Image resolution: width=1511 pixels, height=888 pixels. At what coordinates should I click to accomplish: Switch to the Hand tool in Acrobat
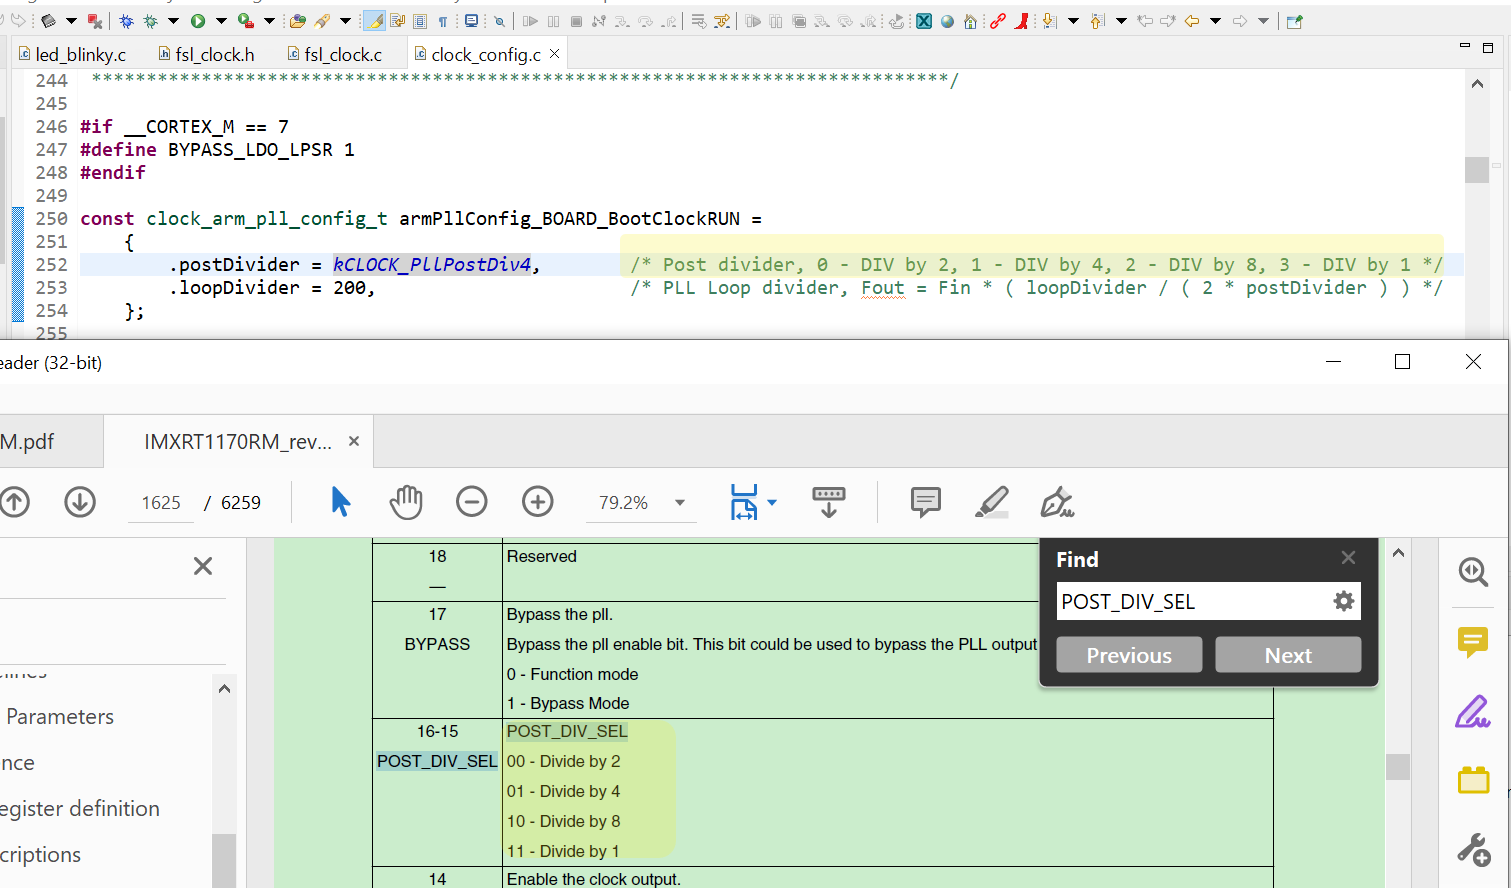coord(406,502)
